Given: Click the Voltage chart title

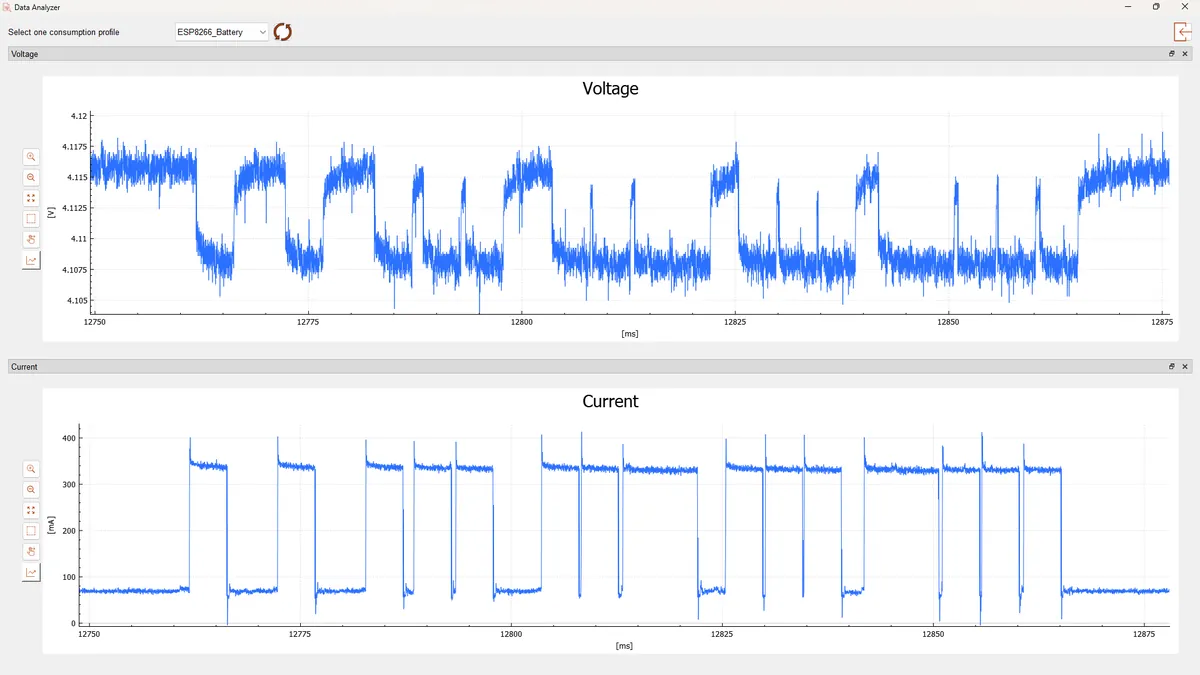Looking at the screenshot, I should [610, 88].
